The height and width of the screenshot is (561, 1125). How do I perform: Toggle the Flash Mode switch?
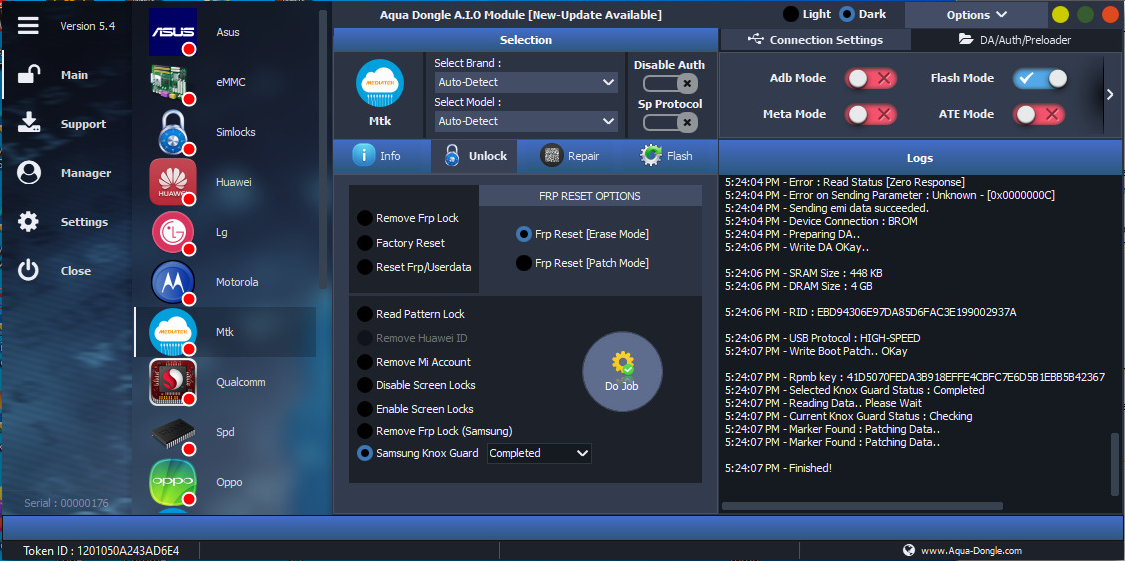tap(1040, 78)
